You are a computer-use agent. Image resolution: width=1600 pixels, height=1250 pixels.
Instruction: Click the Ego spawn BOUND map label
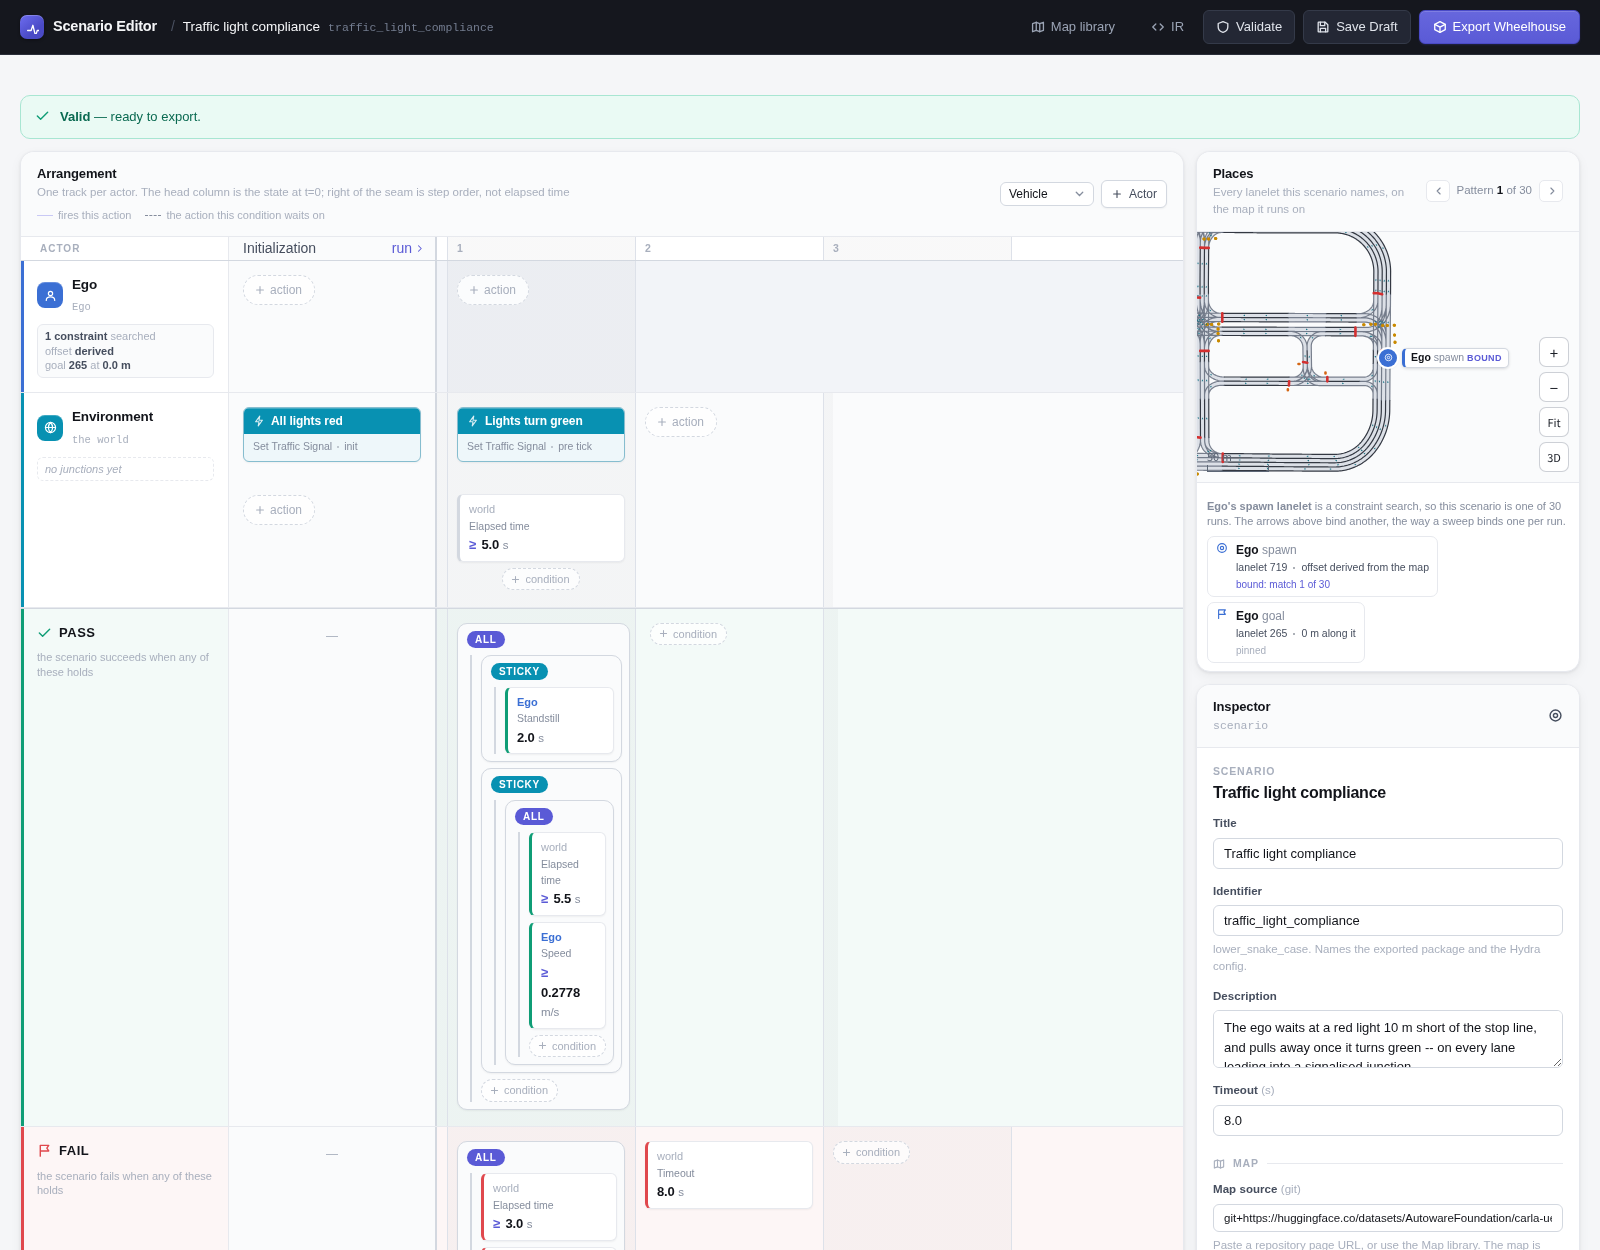pyautogui.click(x=1456, y=358)
